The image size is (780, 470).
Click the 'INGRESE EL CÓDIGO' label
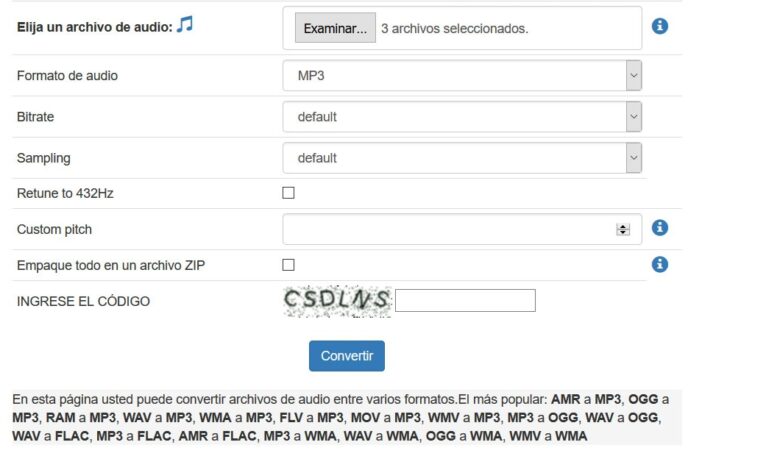tap(83, 301)
